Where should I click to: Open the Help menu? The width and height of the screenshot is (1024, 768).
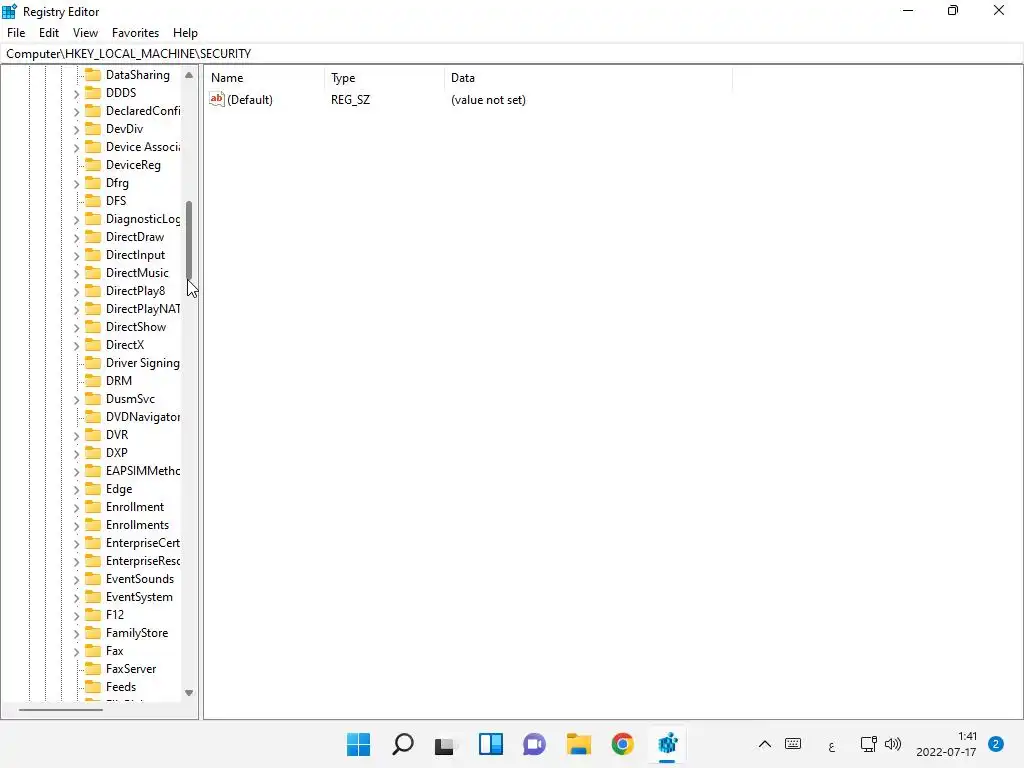click(185, 33)
